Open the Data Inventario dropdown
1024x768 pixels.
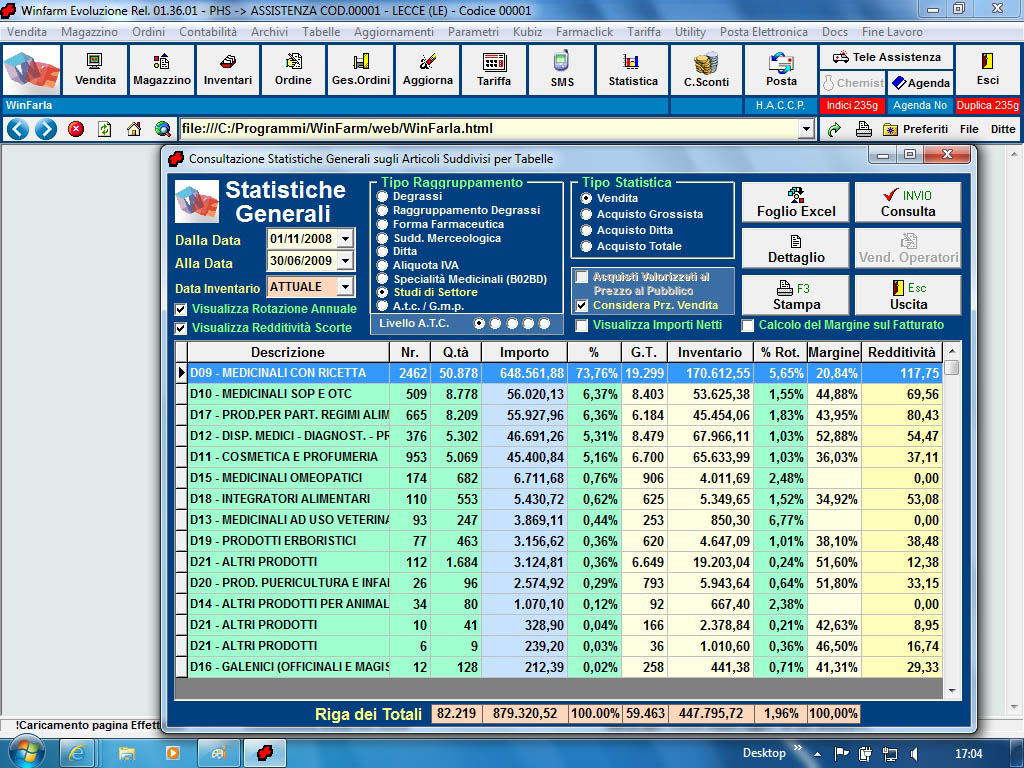click(x=345, y=287)
